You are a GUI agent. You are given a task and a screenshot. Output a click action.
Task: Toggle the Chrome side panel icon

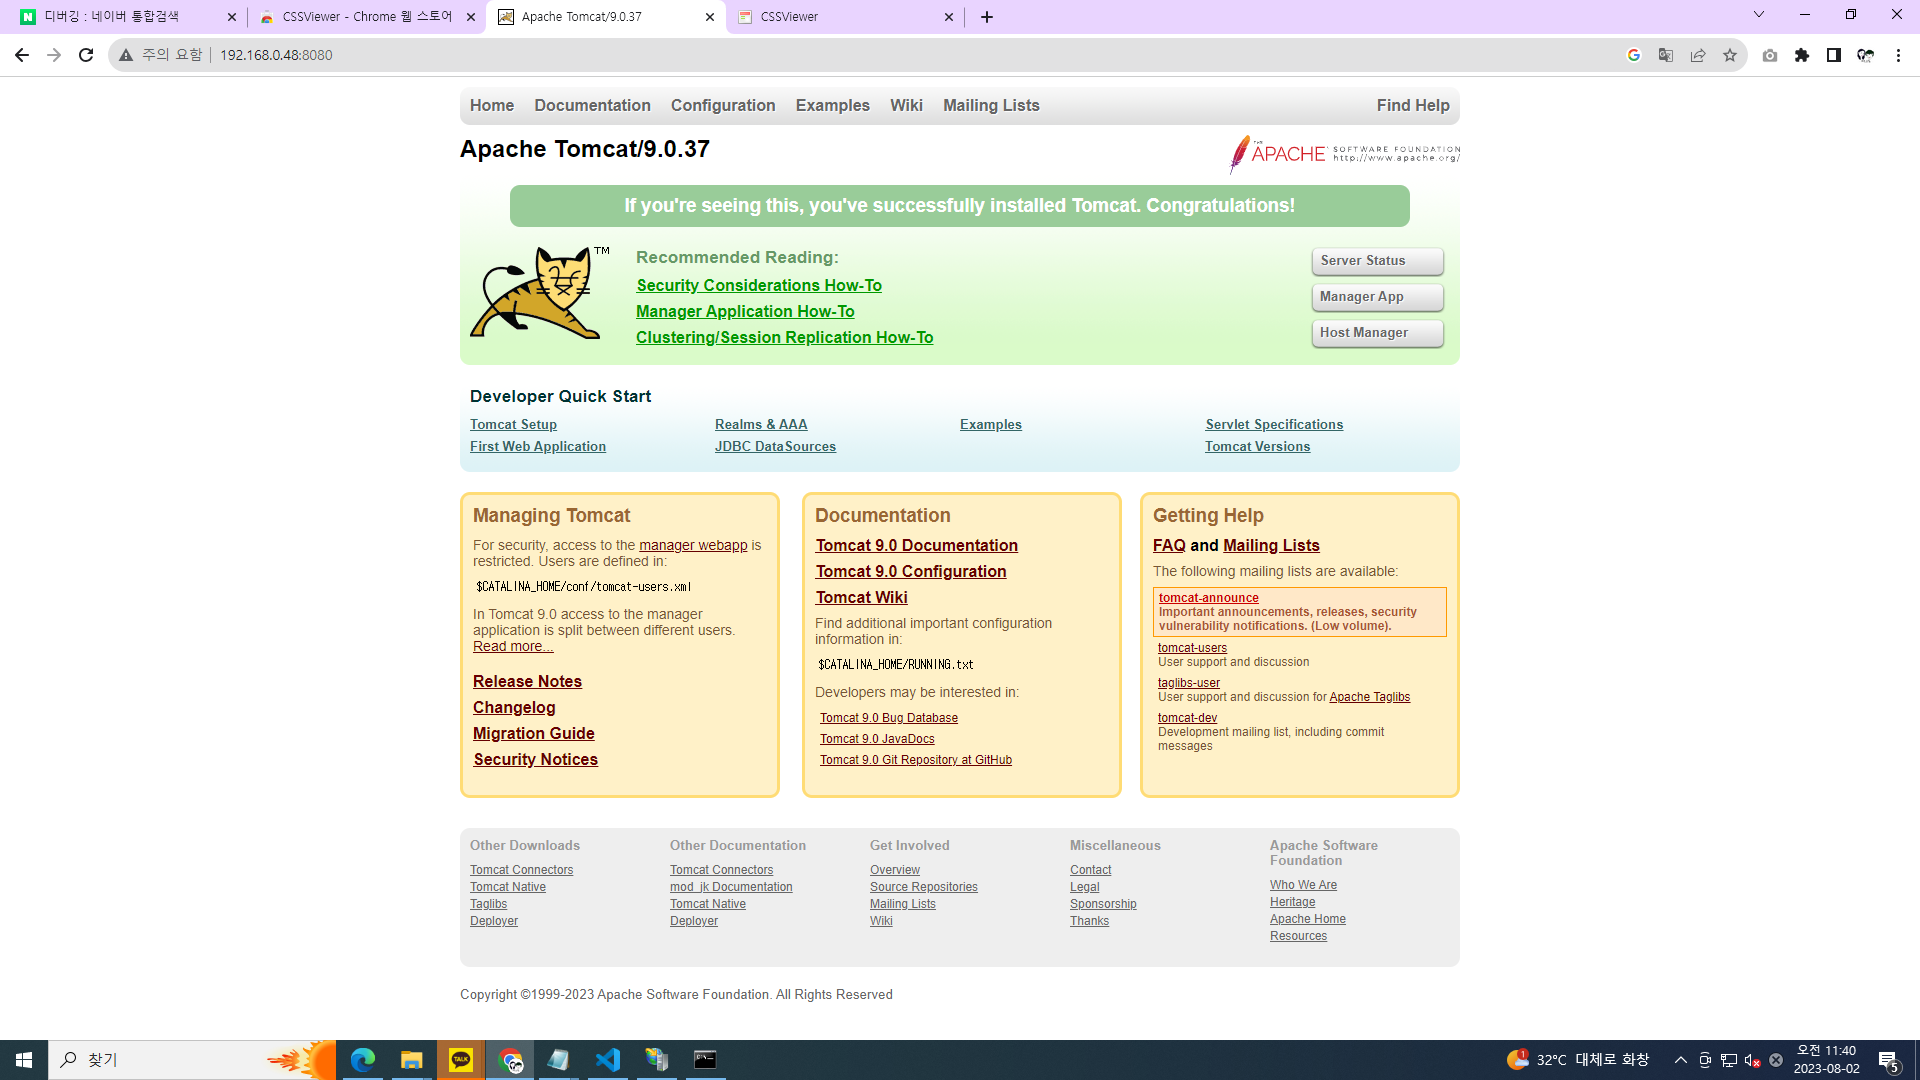(x=1834, y=55)
